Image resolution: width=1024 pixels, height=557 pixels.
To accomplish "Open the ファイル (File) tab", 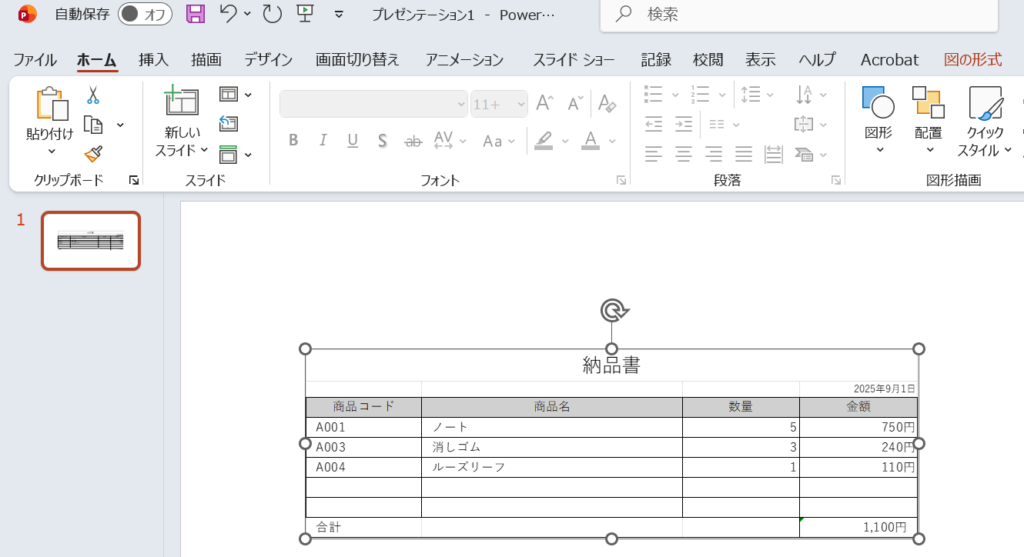I will (35, 59).
